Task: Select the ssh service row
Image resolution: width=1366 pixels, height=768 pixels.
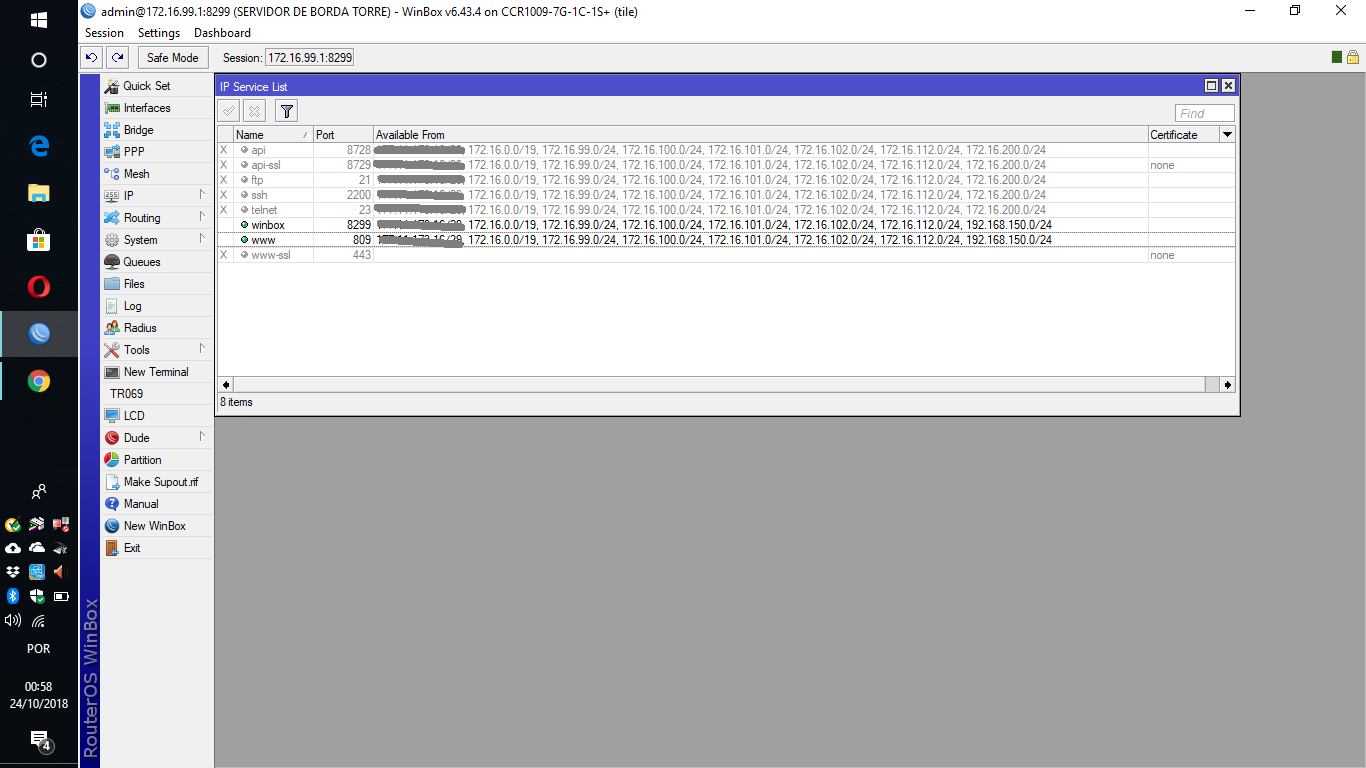Action: pos(727,195)
